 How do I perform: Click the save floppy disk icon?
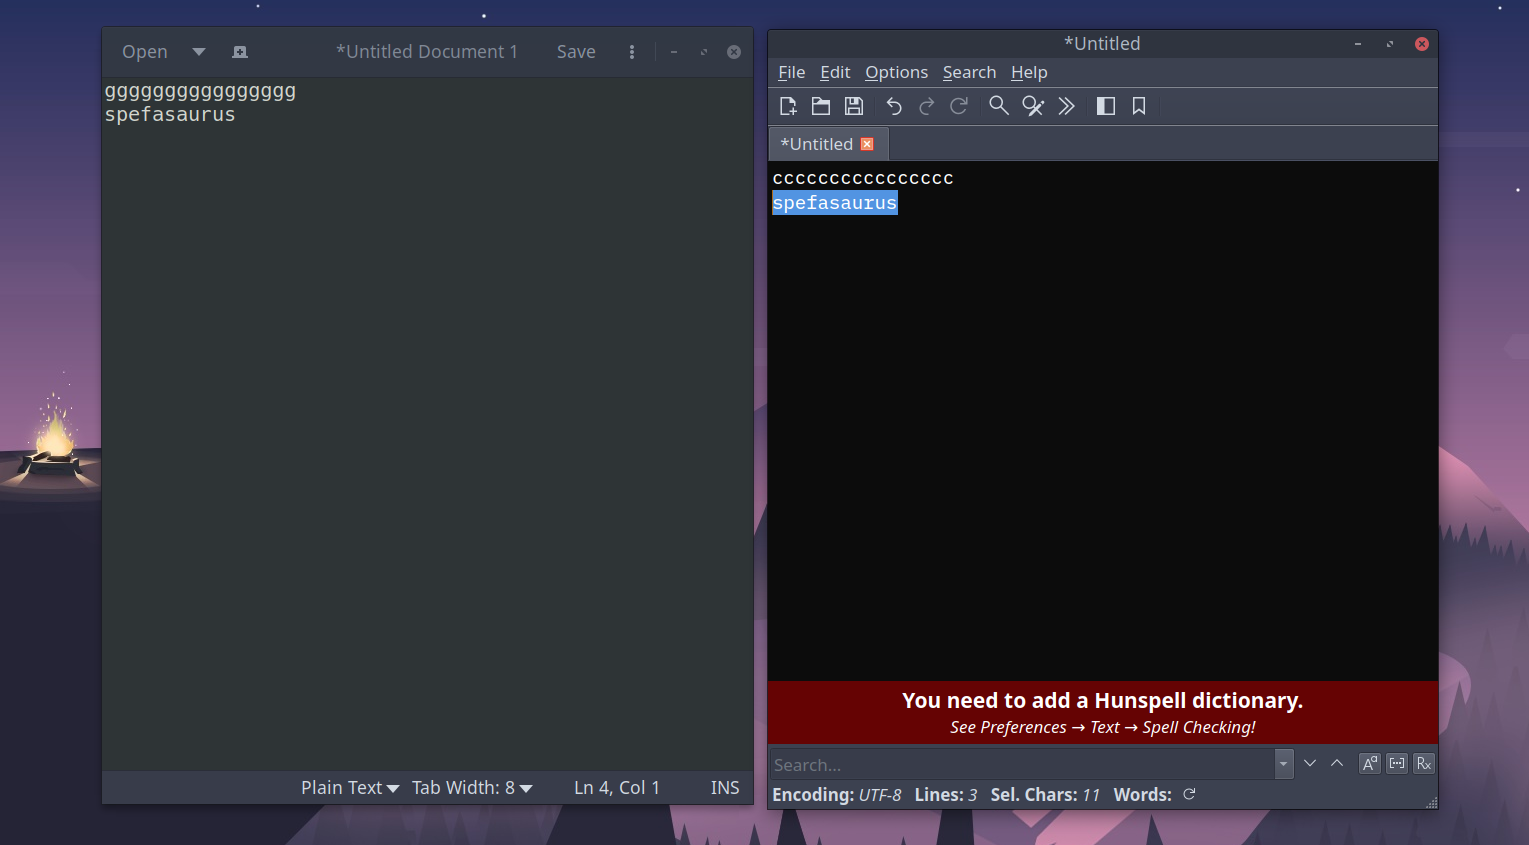(854, 106)
